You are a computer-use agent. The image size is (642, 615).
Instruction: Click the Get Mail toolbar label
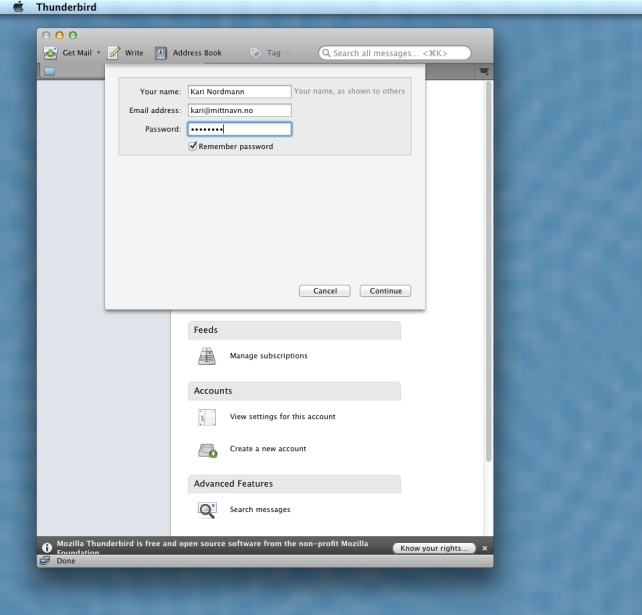point(77,53)
